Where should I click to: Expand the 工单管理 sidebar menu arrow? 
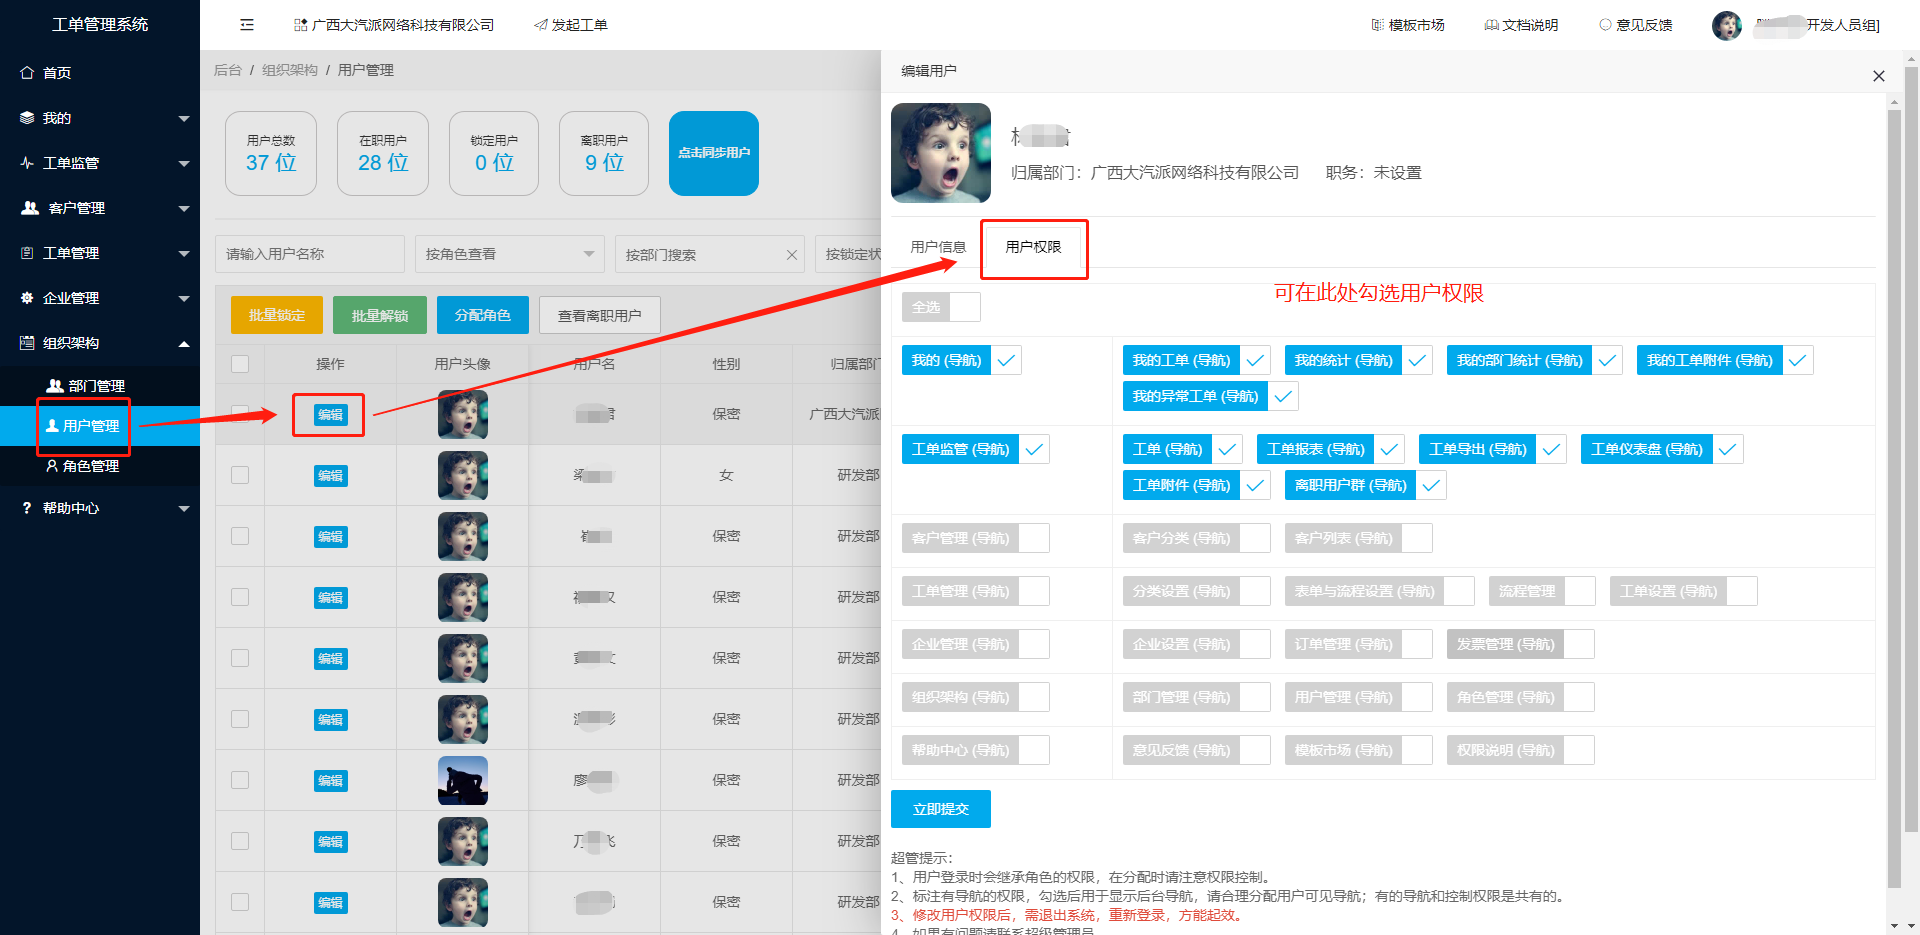[x=184, y=254]
